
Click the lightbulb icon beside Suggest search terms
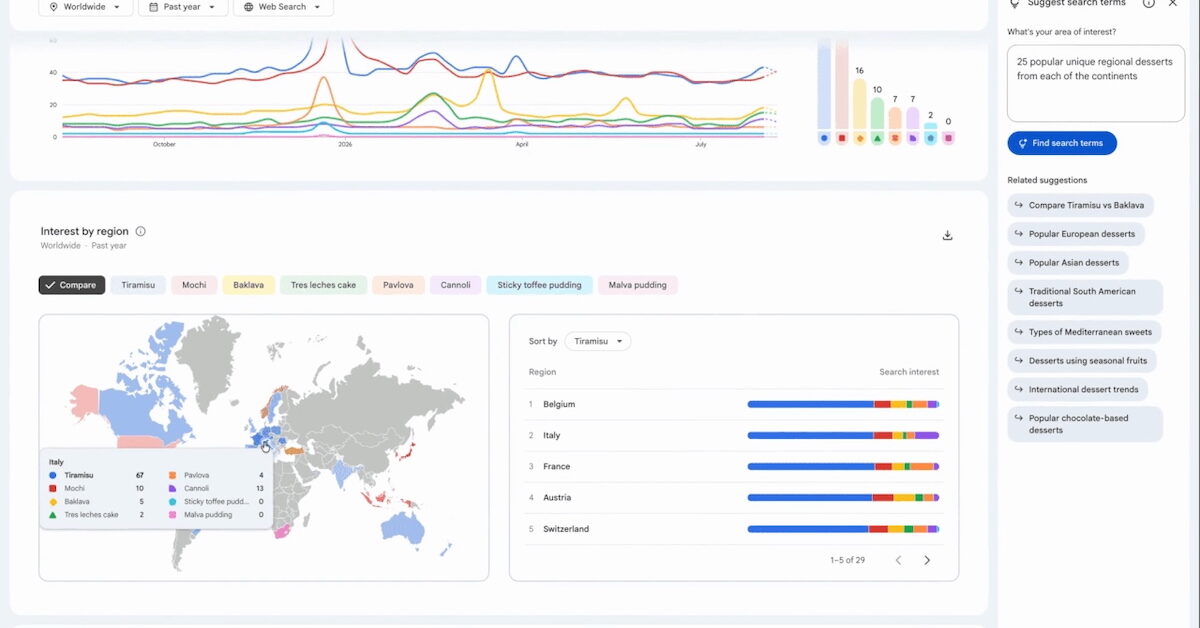coord(1014,4)
